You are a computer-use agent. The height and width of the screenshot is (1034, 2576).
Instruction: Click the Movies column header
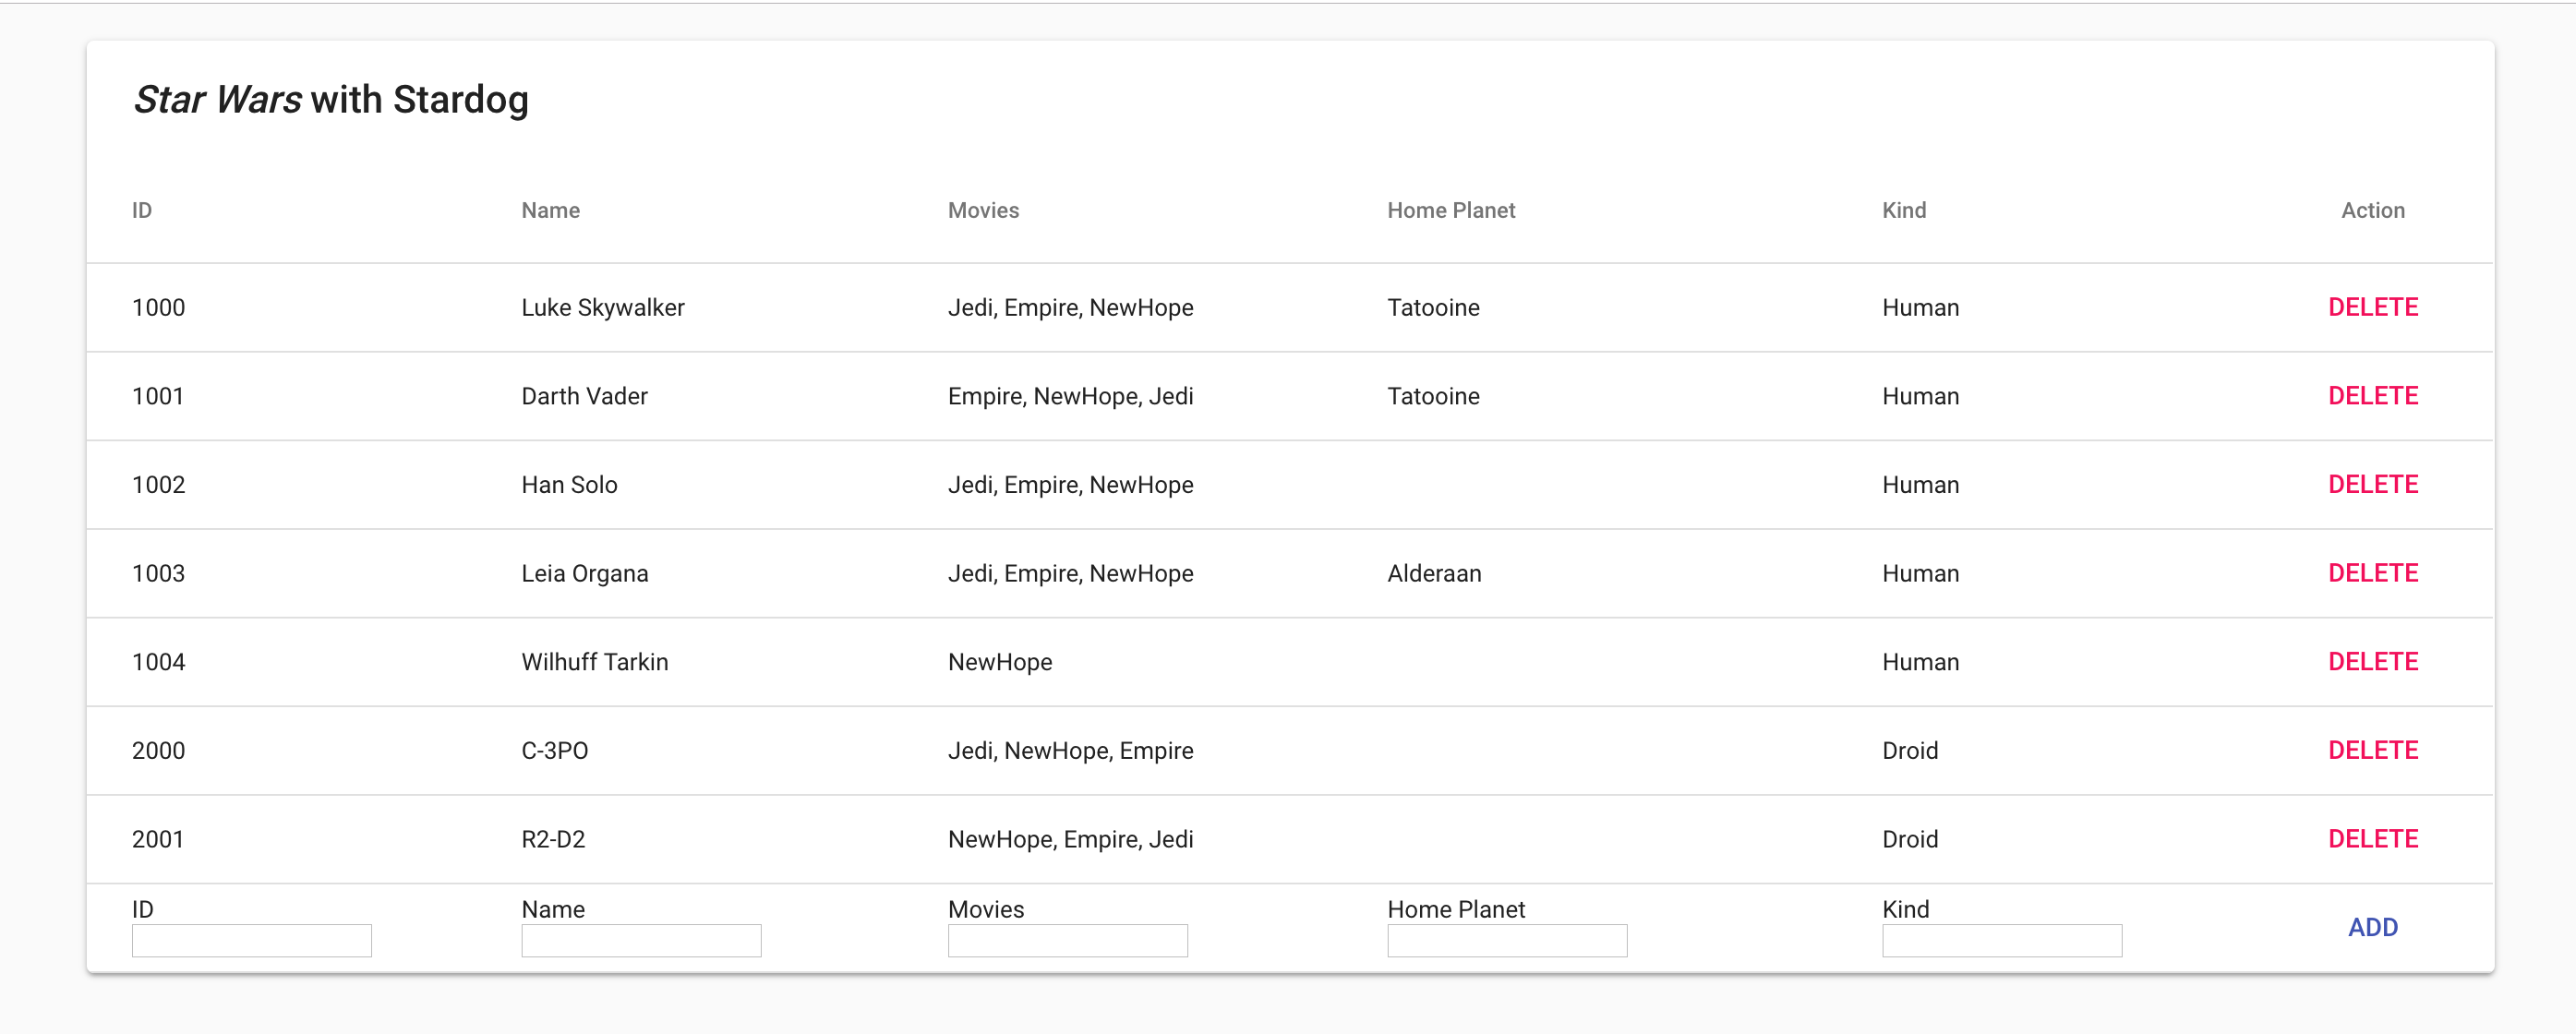pos(983,210)
